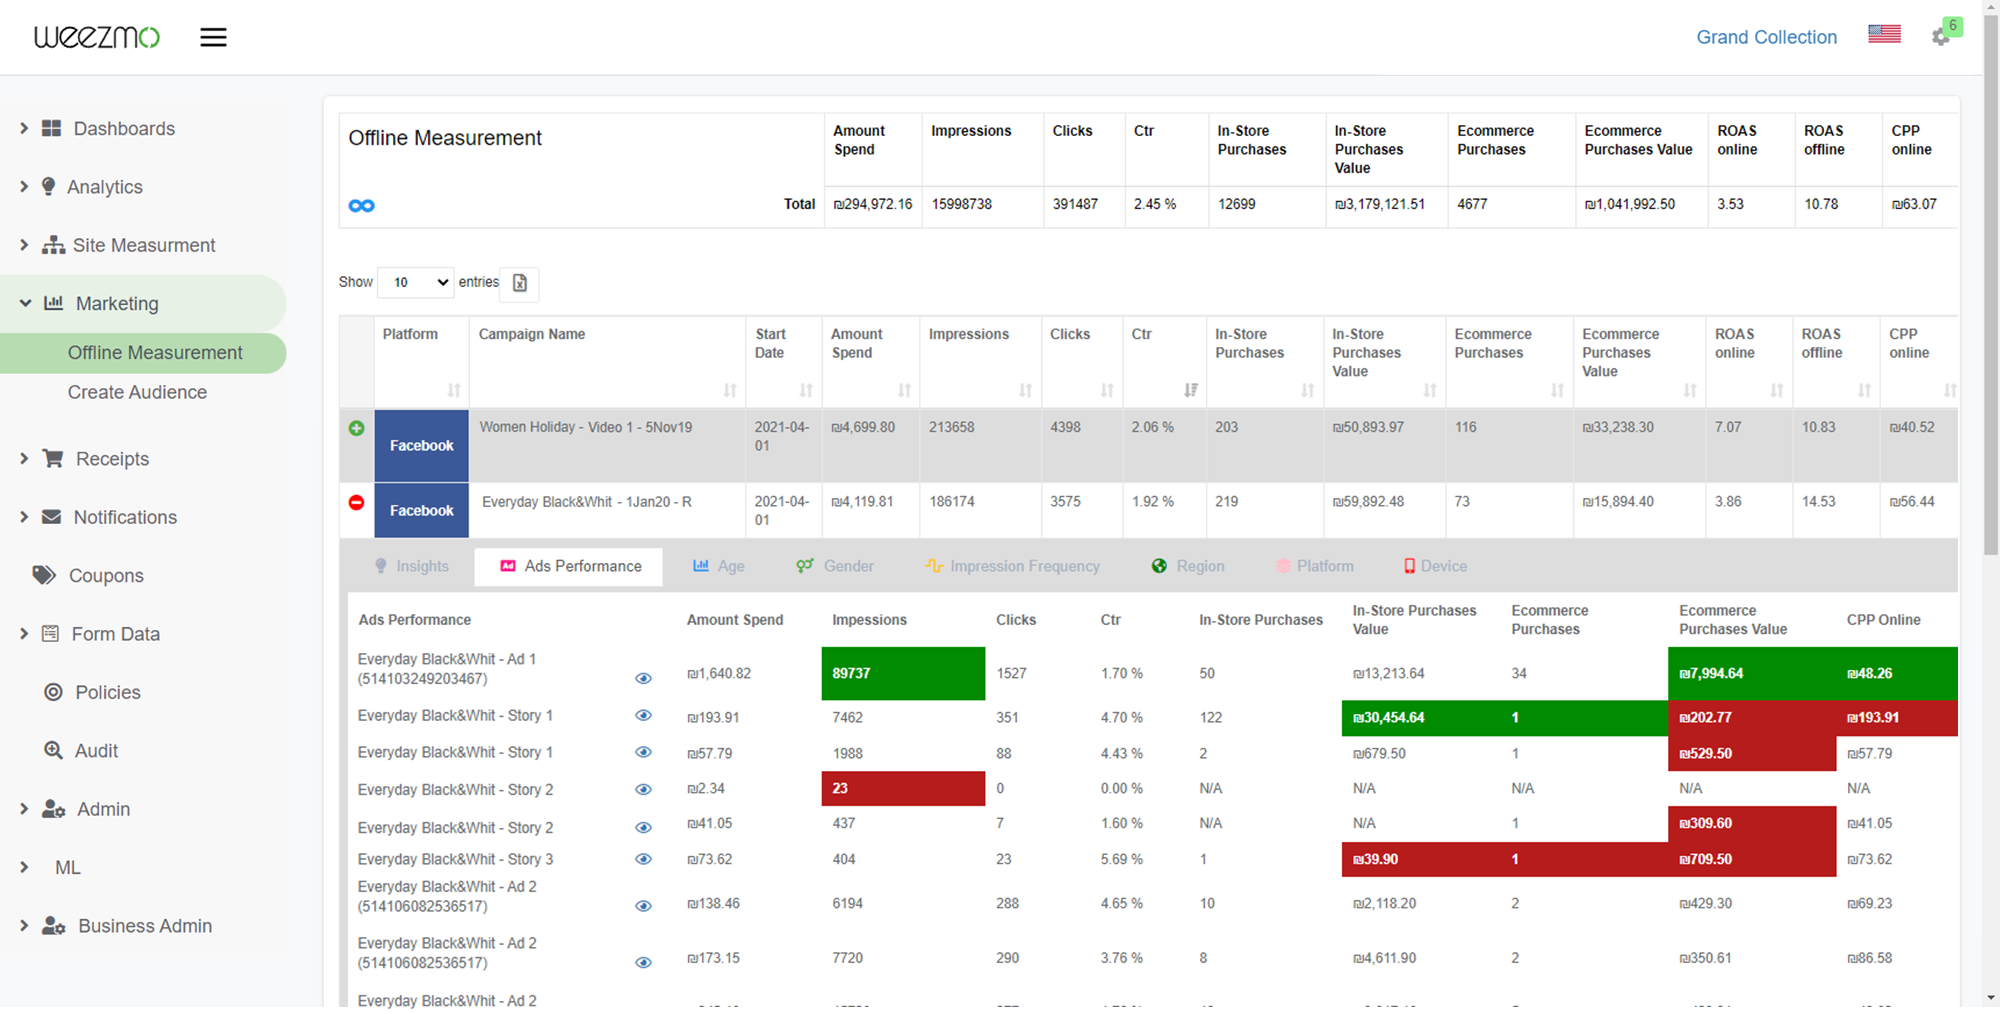
Task: Open the Show entries dropdown
Action: coord(415,282)
